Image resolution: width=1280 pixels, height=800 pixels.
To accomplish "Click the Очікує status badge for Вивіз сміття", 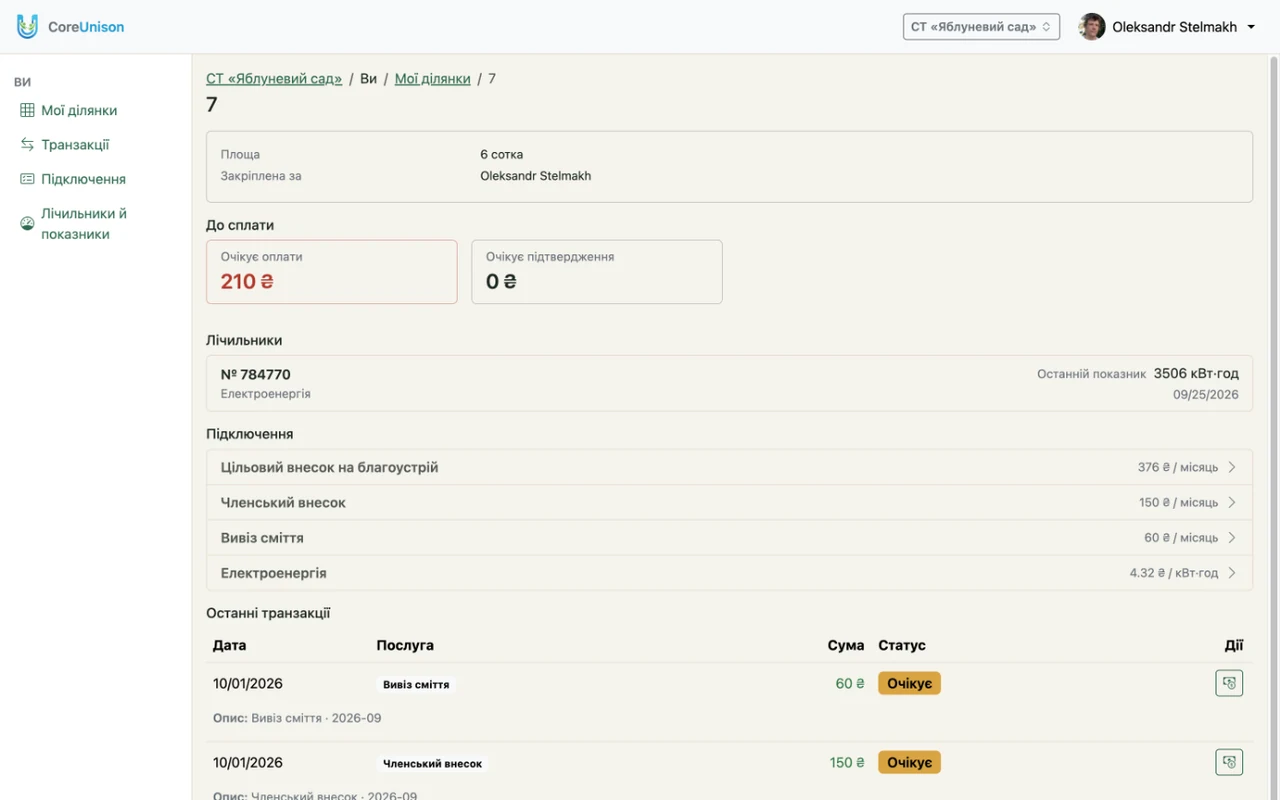I will pyautogui.click(x=909, y=683).
